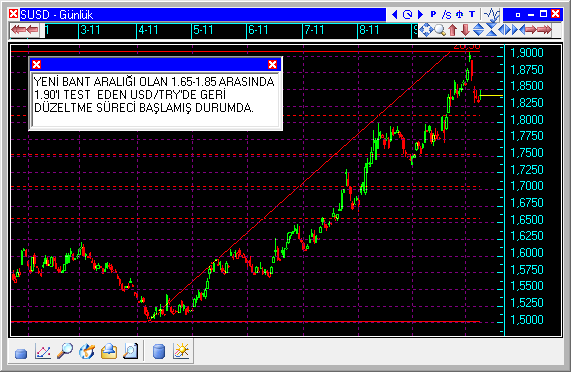Click the bold T button in title bar
The height and width of the screenshot is (372, 571).
tap(472, 15)
